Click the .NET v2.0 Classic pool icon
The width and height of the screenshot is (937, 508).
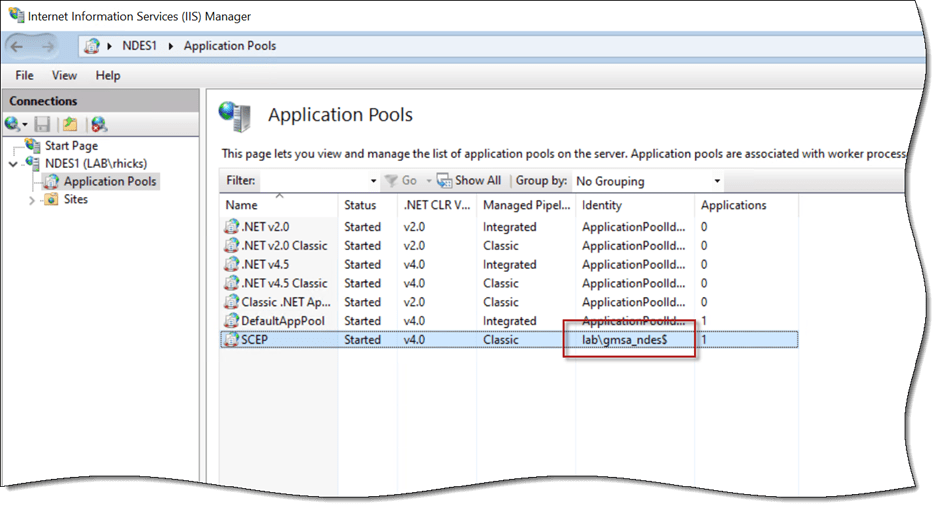(x=231, y=246)
